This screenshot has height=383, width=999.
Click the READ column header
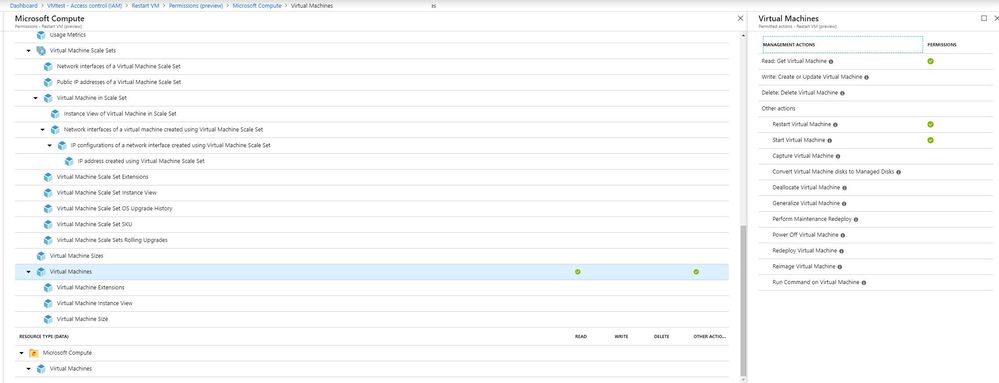580,336
